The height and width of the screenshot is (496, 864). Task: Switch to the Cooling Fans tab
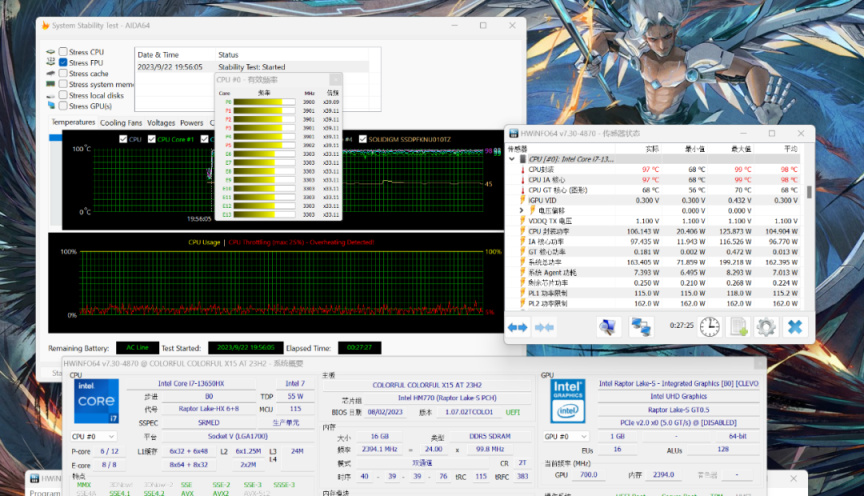(121, 123)
